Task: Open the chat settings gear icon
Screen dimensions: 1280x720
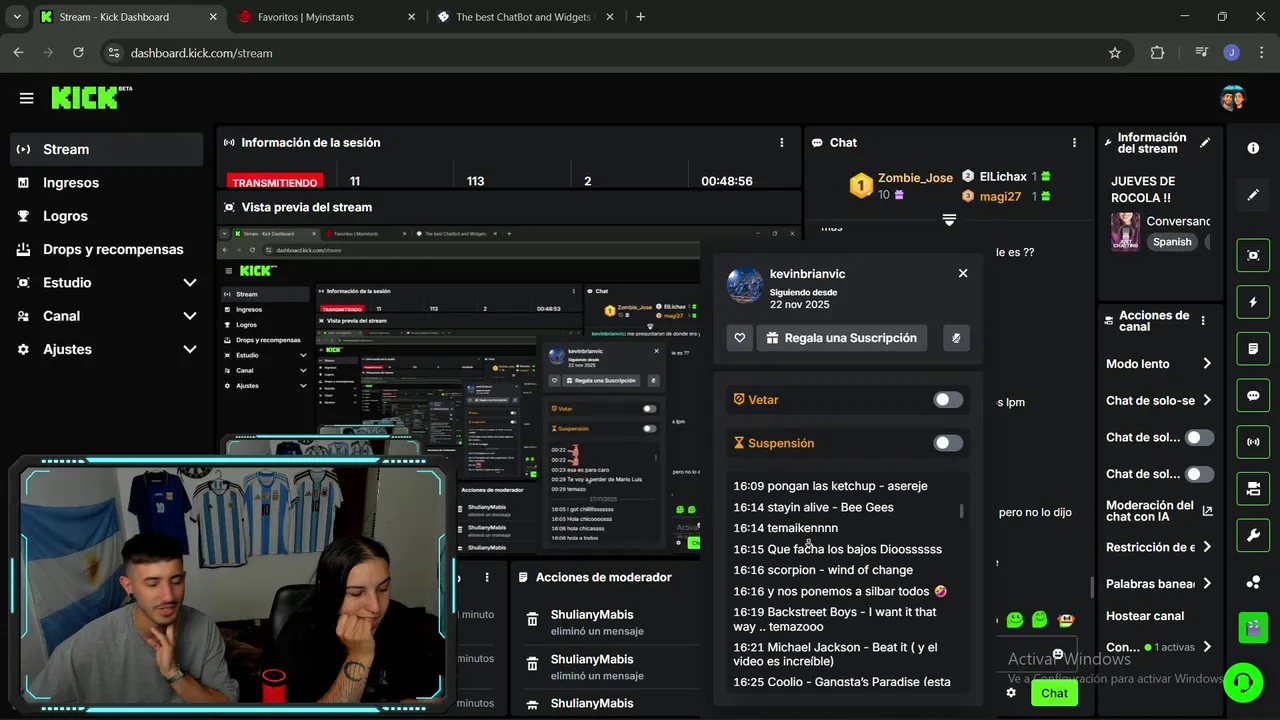Action: pos(1011,693)
